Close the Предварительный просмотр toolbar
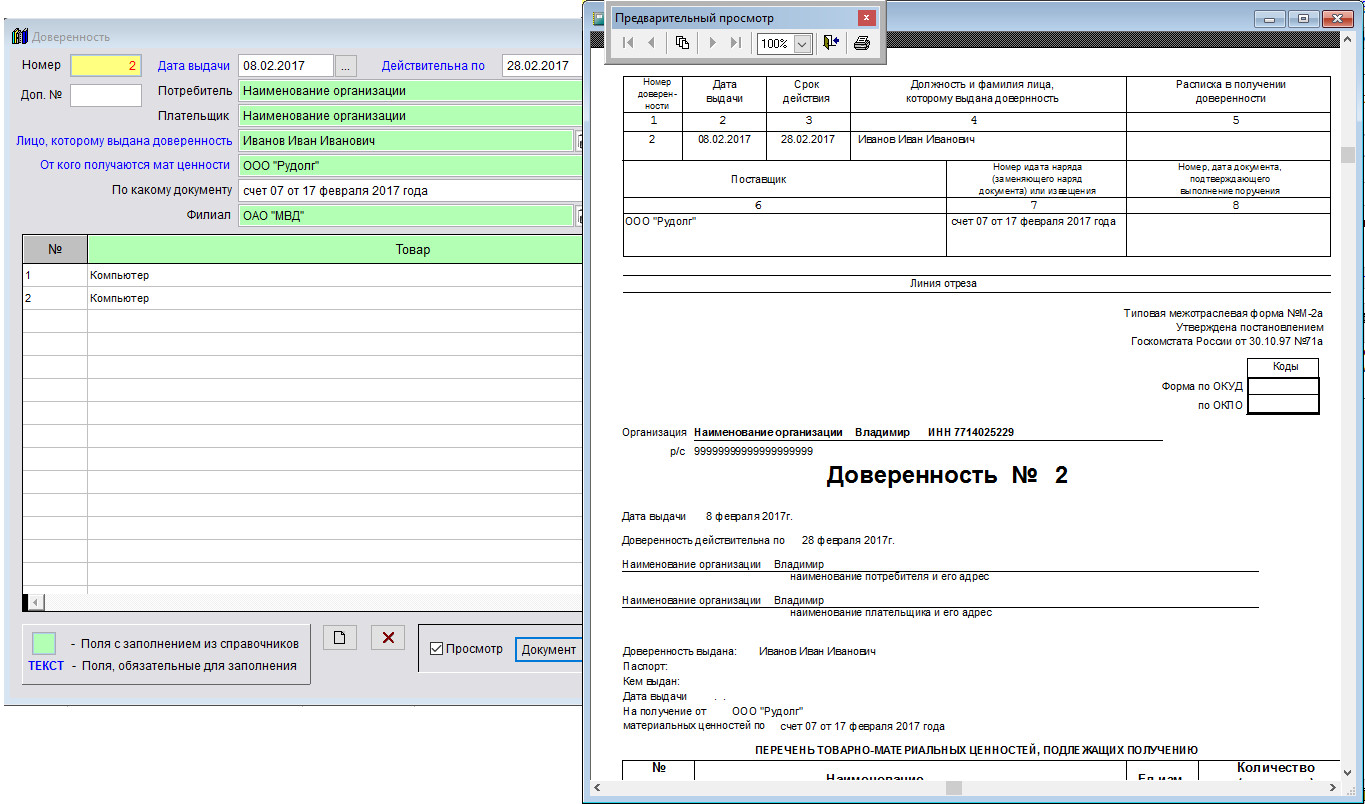 (x=866, y=18)
